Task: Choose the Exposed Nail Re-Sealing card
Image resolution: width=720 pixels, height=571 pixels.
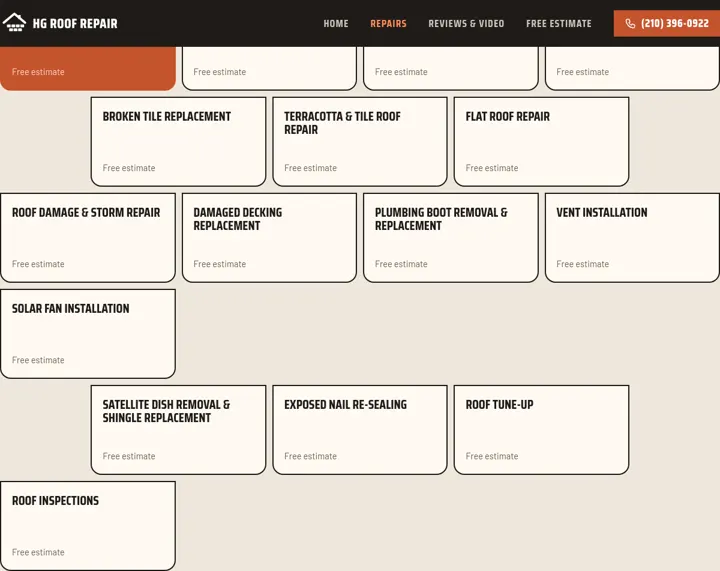Action: [x=360, y=430]
